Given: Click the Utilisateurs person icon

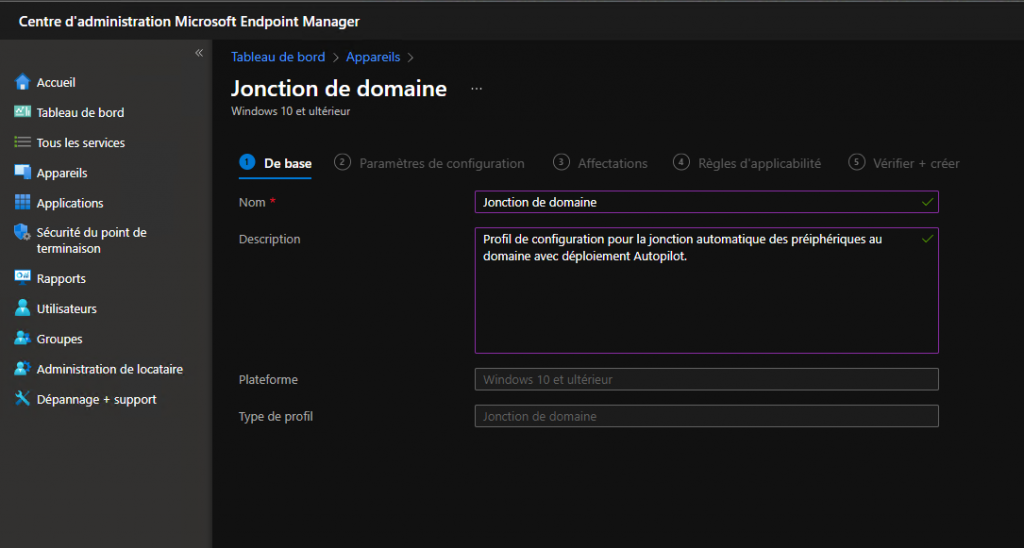Looking at the screenshot, I should [22, 308].
